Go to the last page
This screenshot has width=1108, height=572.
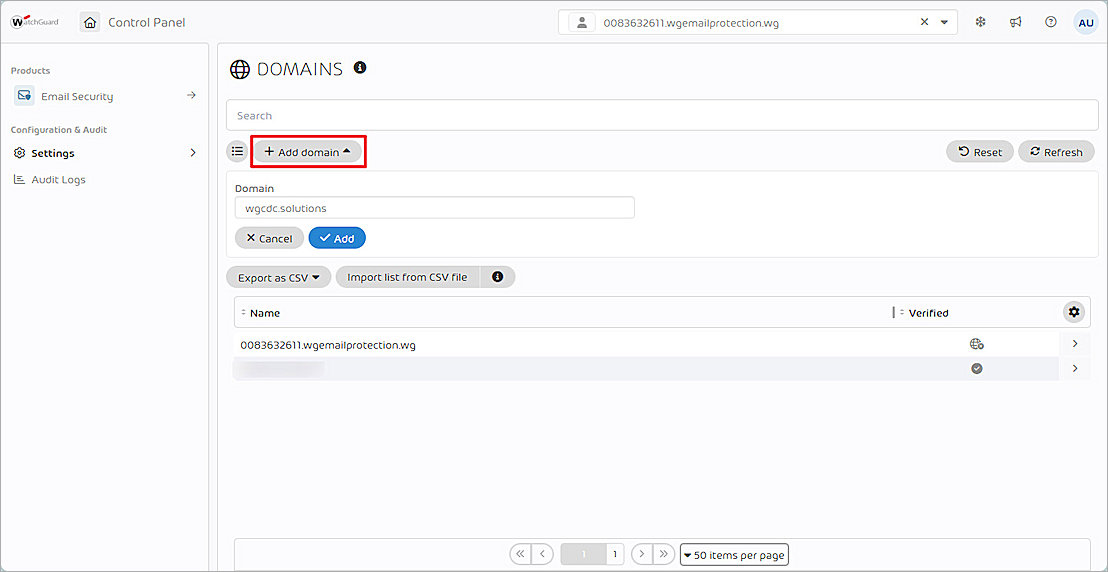point(664,554)
